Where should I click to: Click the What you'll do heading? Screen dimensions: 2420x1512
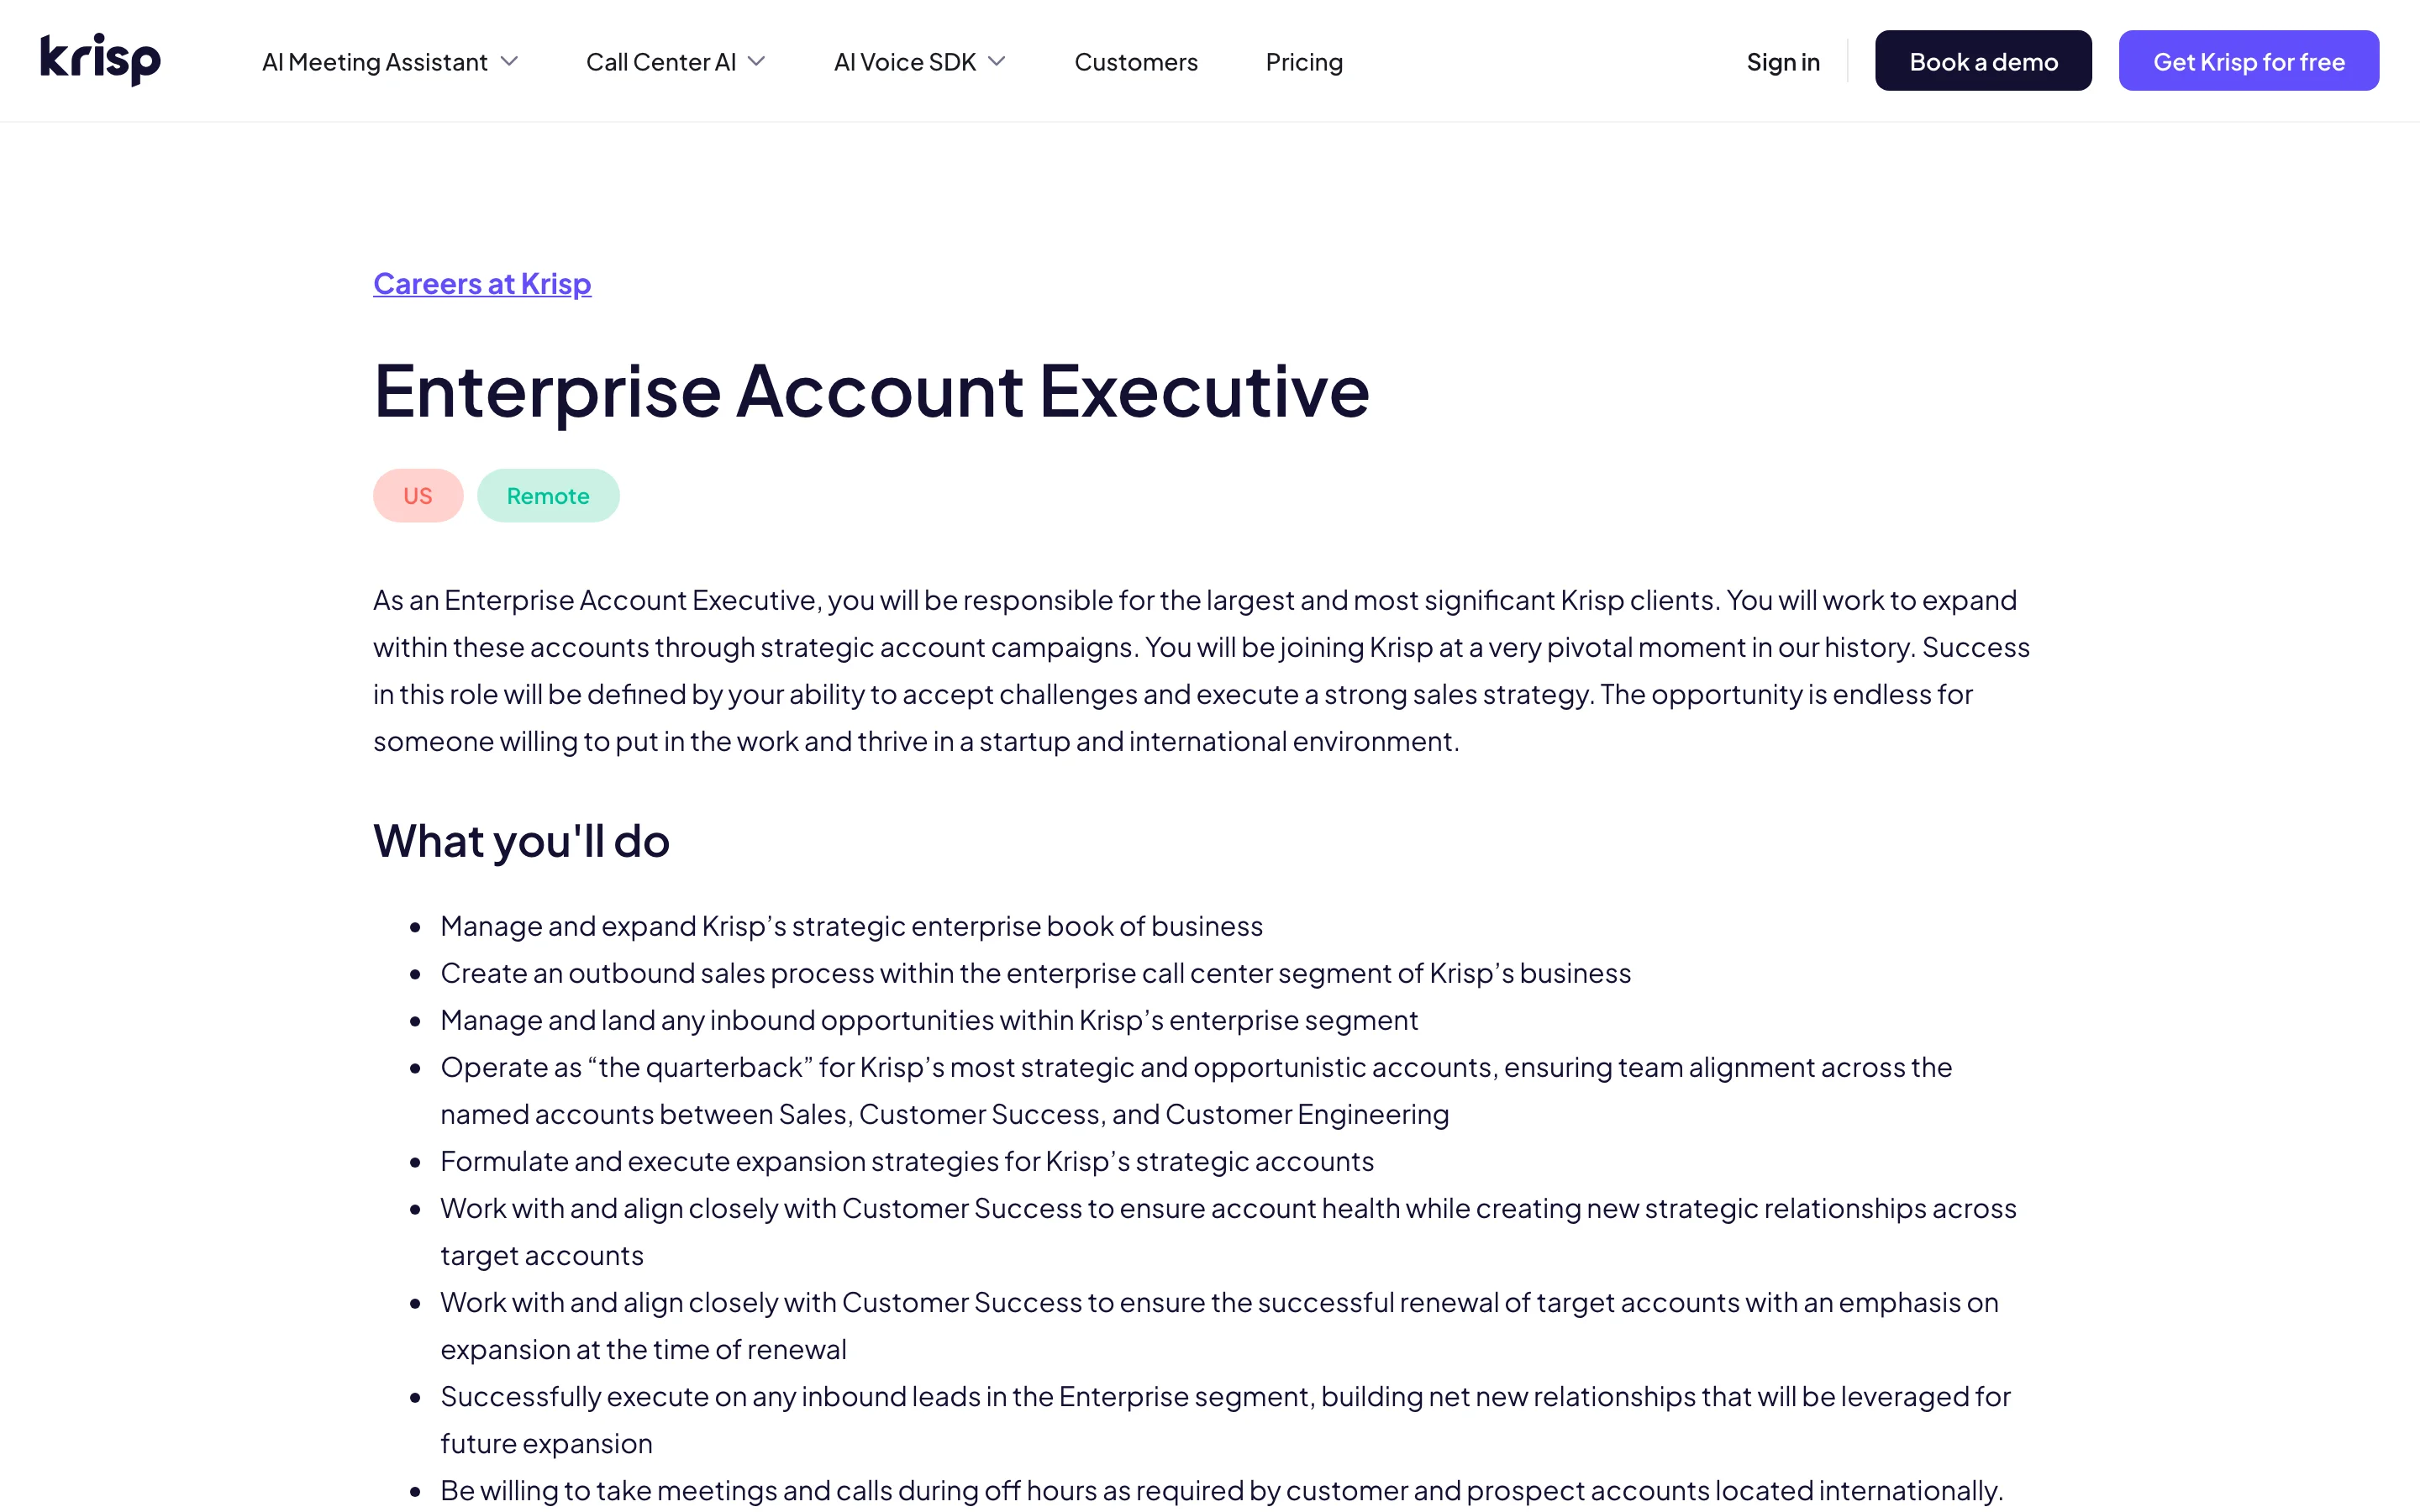tap(521, 840)
